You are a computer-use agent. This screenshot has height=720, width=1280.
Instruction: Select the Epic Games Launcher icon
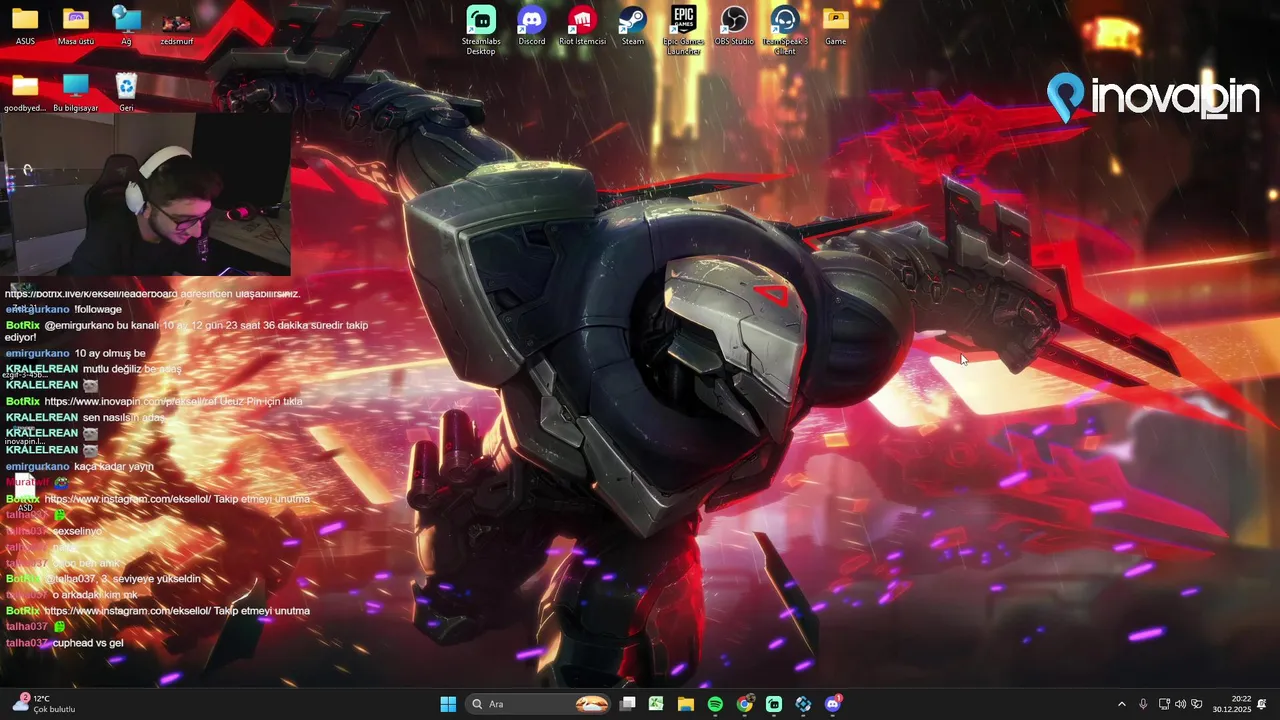pyautogui.click(x=684, y=30)
